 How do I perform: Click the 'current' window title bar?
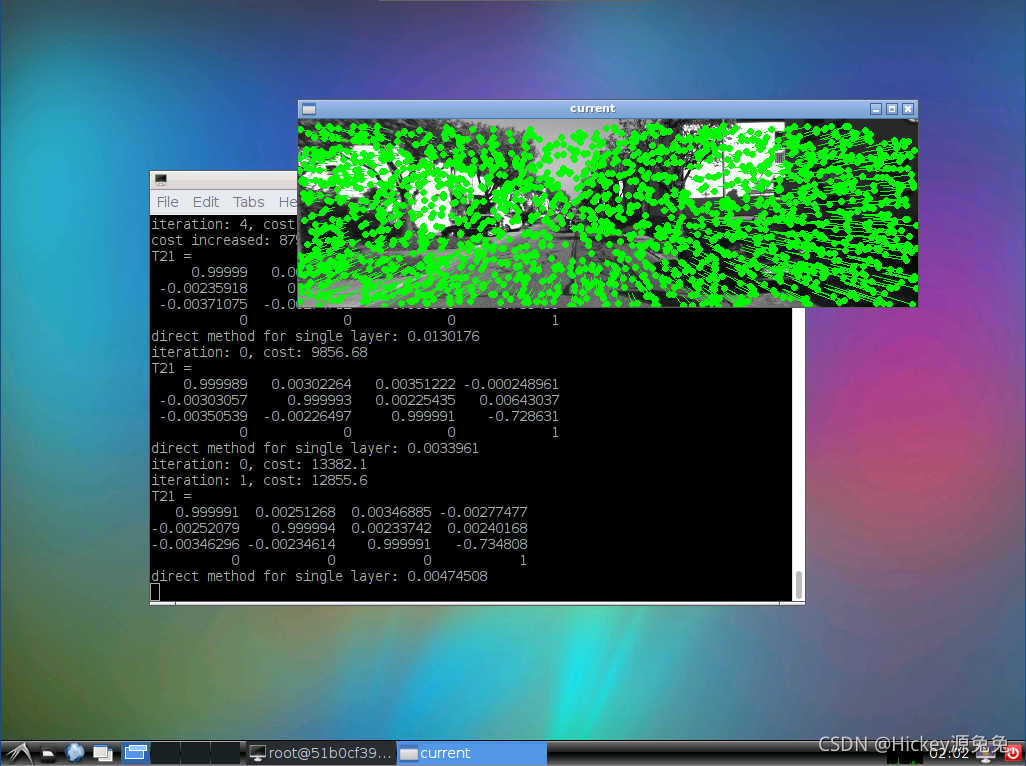pyautogui.click(x=592, y=109)
